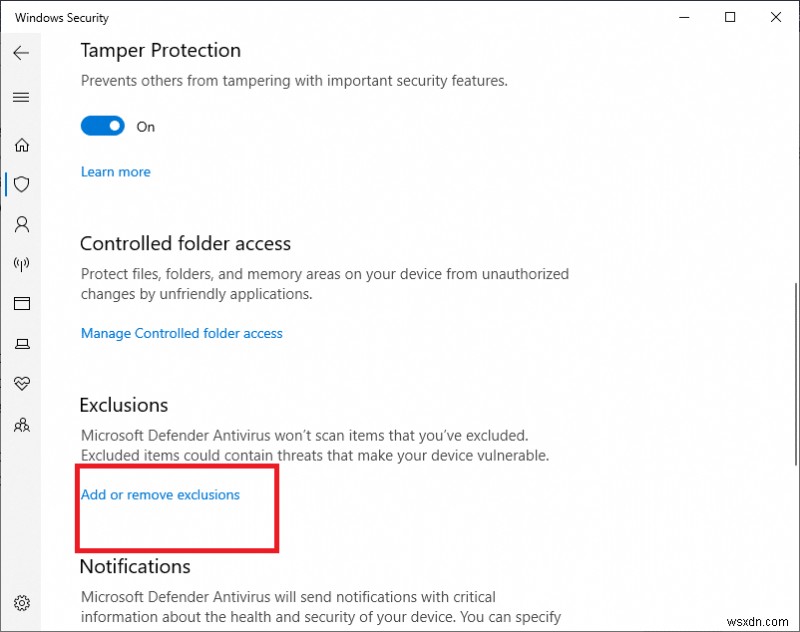Click the On label beside the toggle
This screenshot has height=632, width=800.
coord(145,127)
